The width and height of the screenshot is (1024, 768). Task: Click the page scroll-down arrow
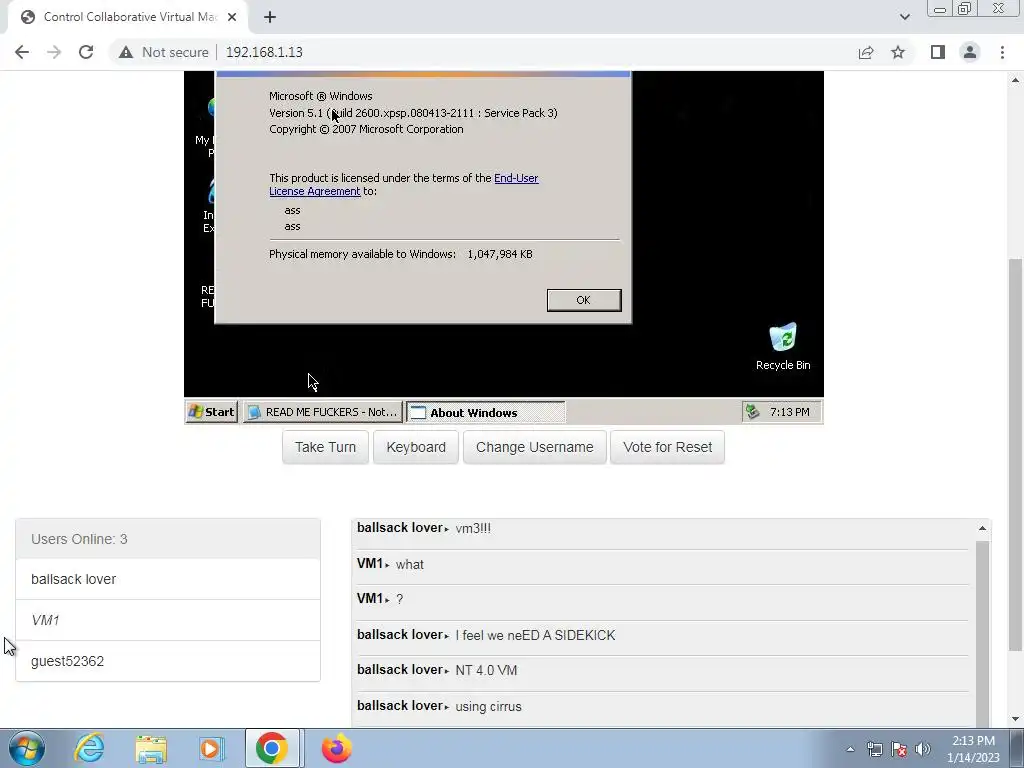[x=1015, y=718]
